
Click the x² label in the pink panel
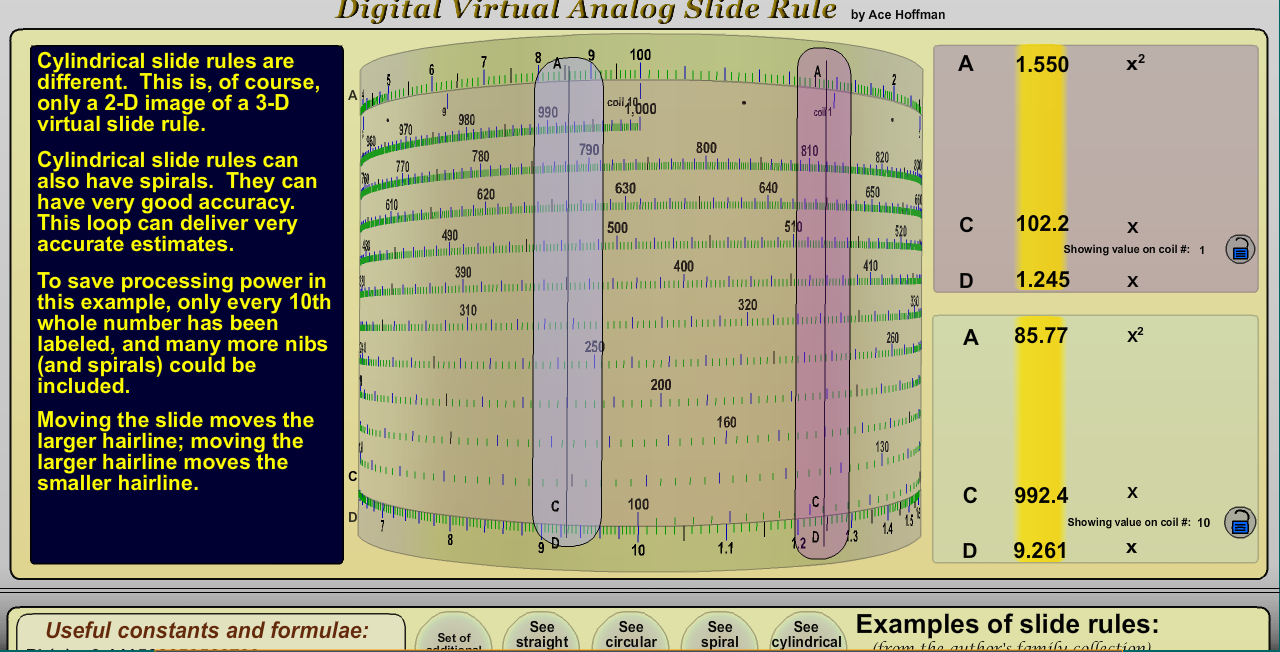tap(1135, 63)
